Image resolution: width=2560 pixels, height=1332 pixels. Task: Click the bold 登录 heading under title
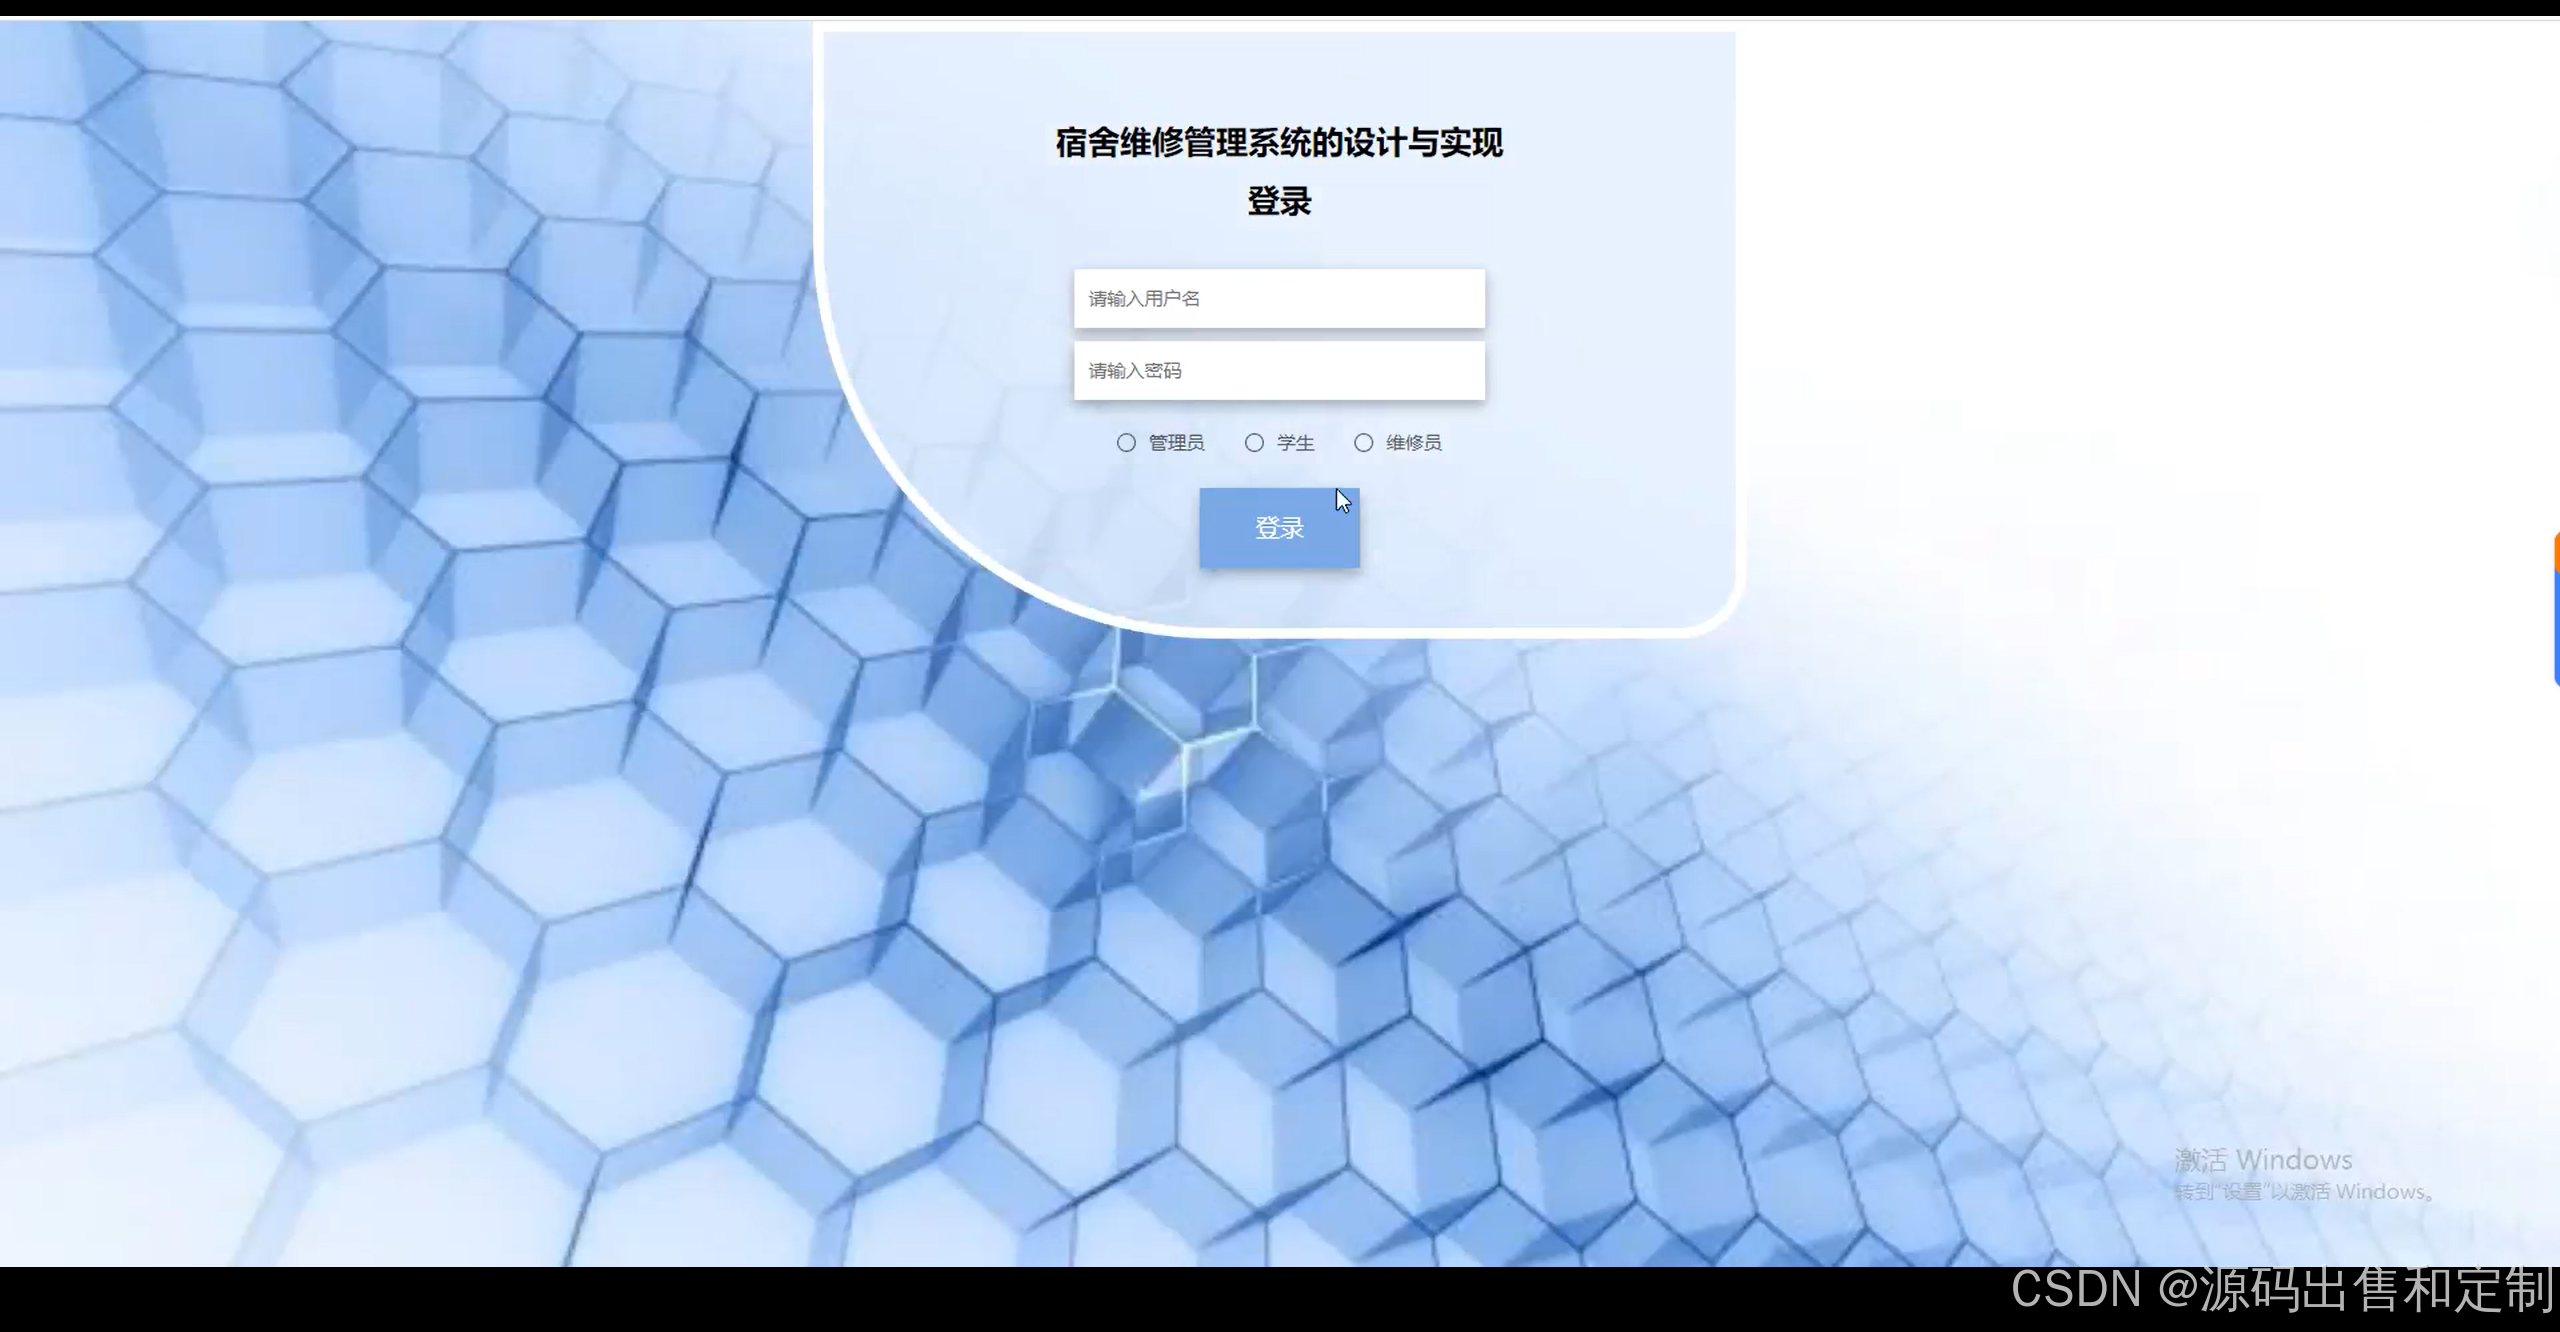(1279, 201)
